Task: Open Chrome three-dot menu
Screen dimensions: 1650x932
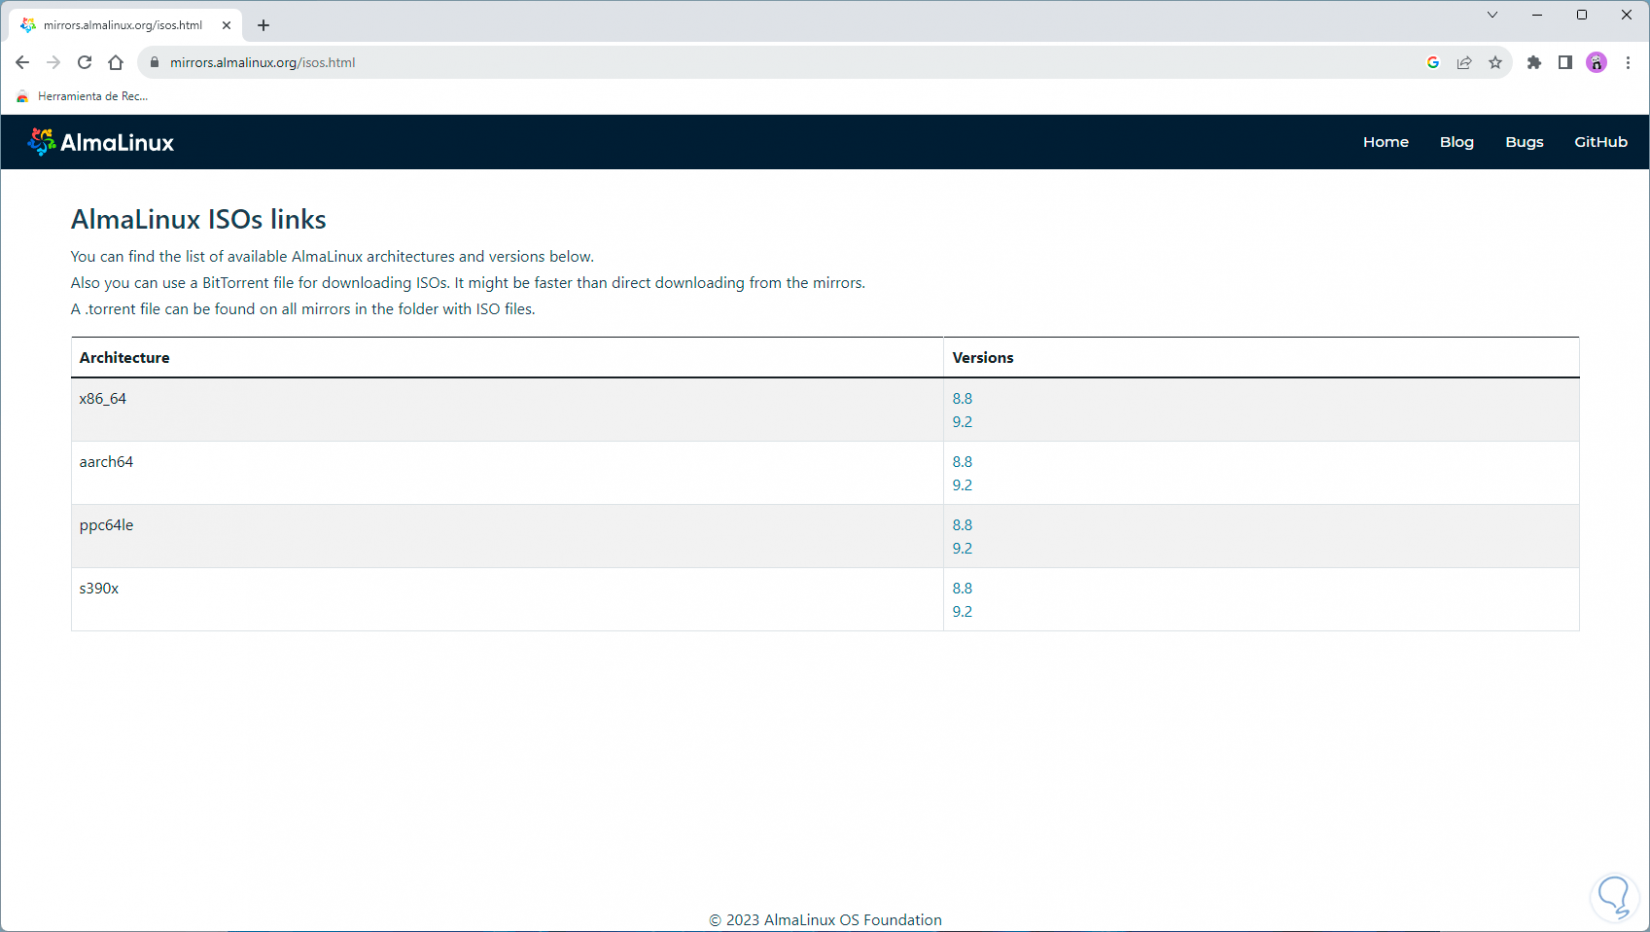Action: (1628, 62)
